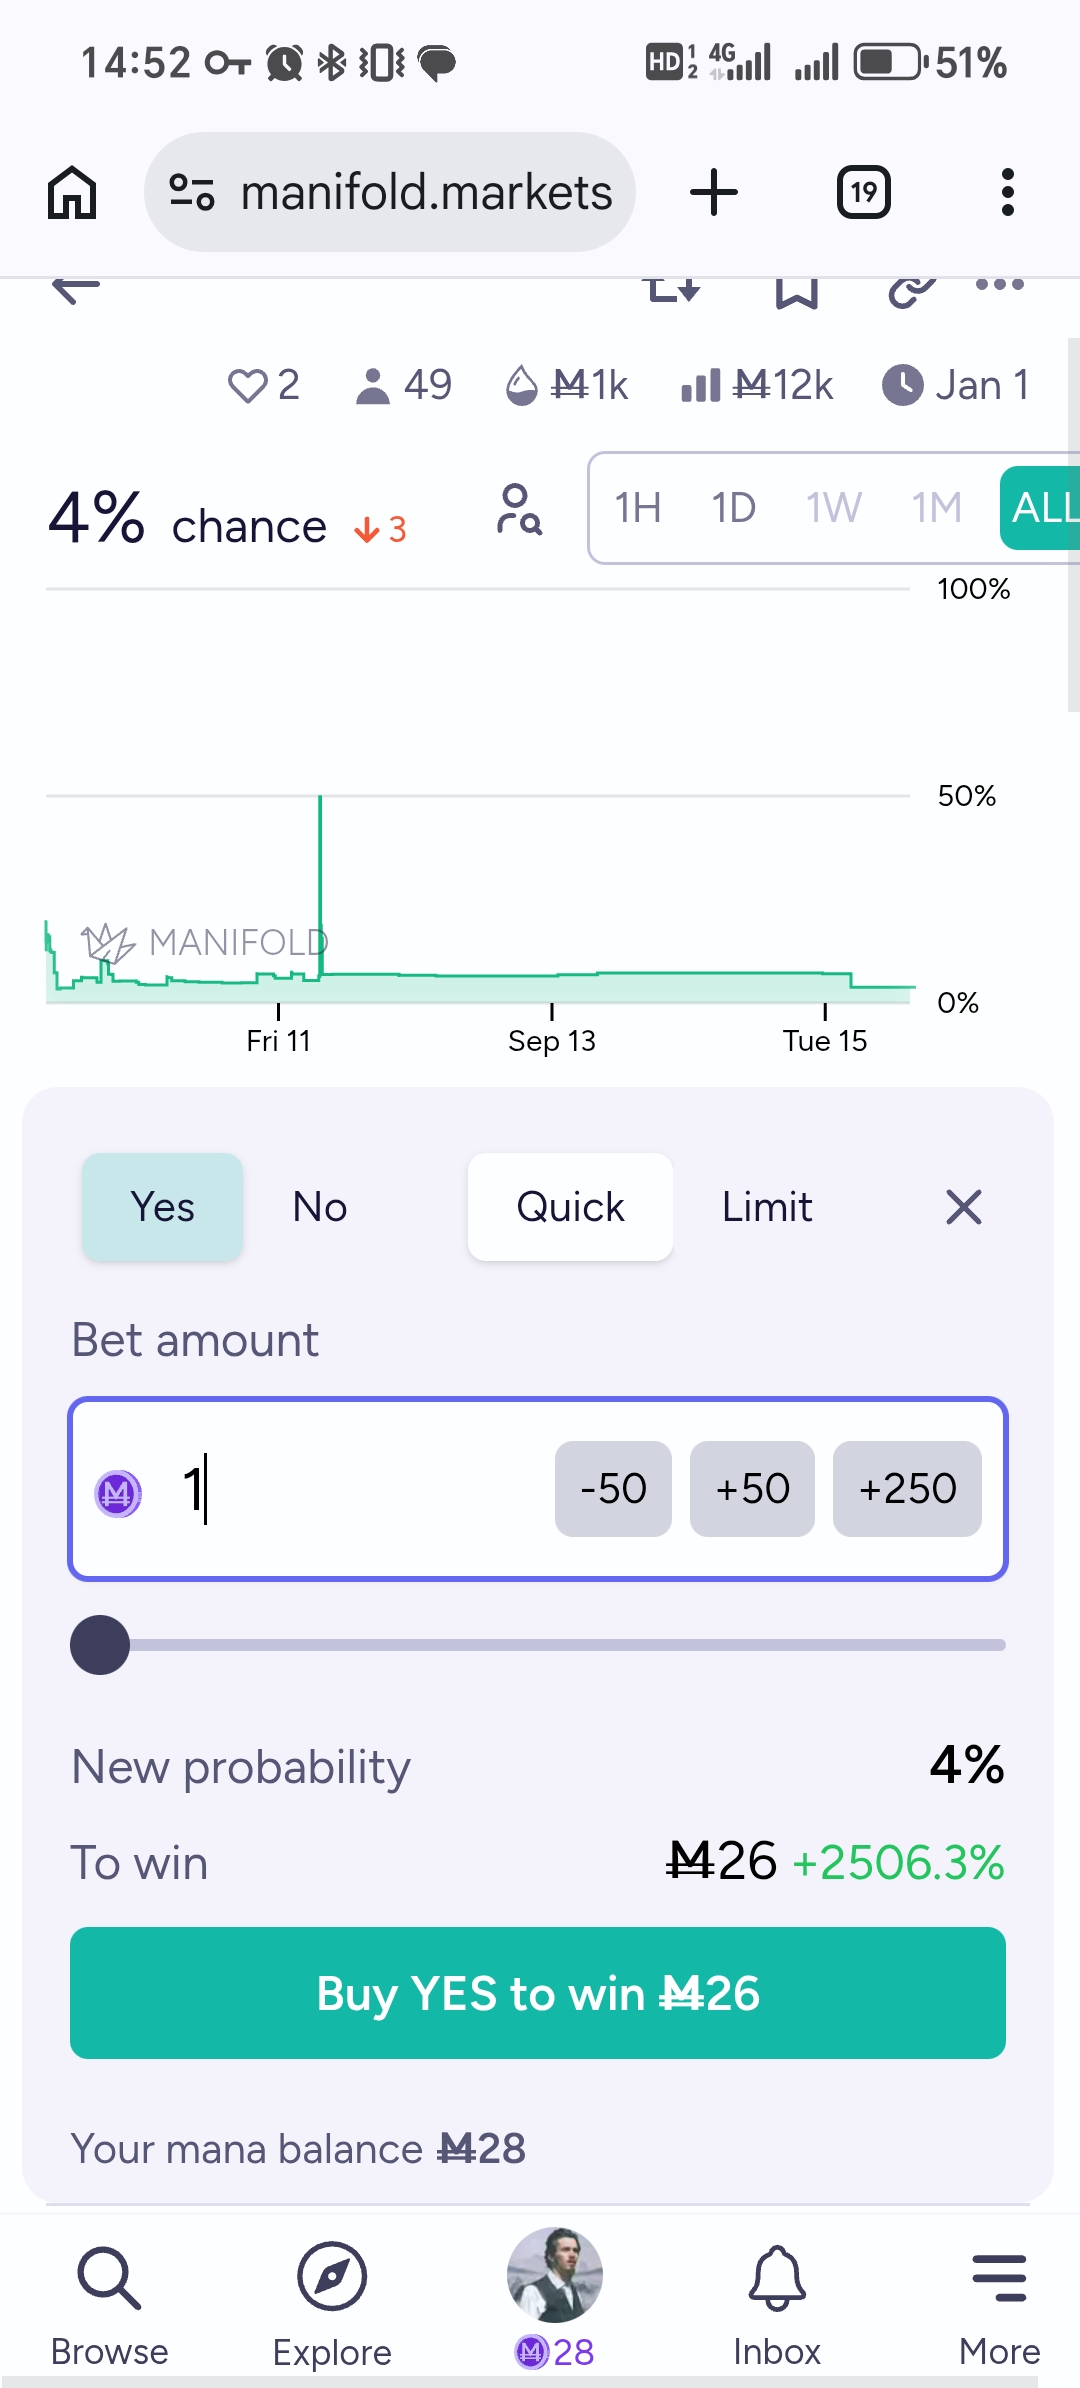Screen dimensions: 1080x2388
Task: Select the Yes outcome
Action: pyautogui.click(x=163, y=1207)
